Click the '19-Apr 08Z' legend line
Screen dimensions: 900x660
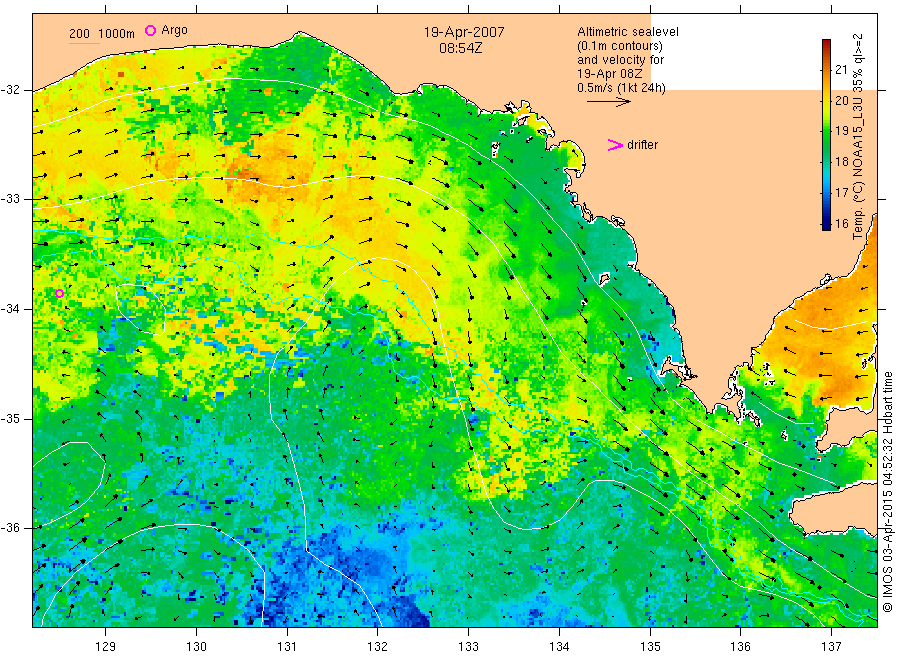pyautogui.click(x=610, y=74)
